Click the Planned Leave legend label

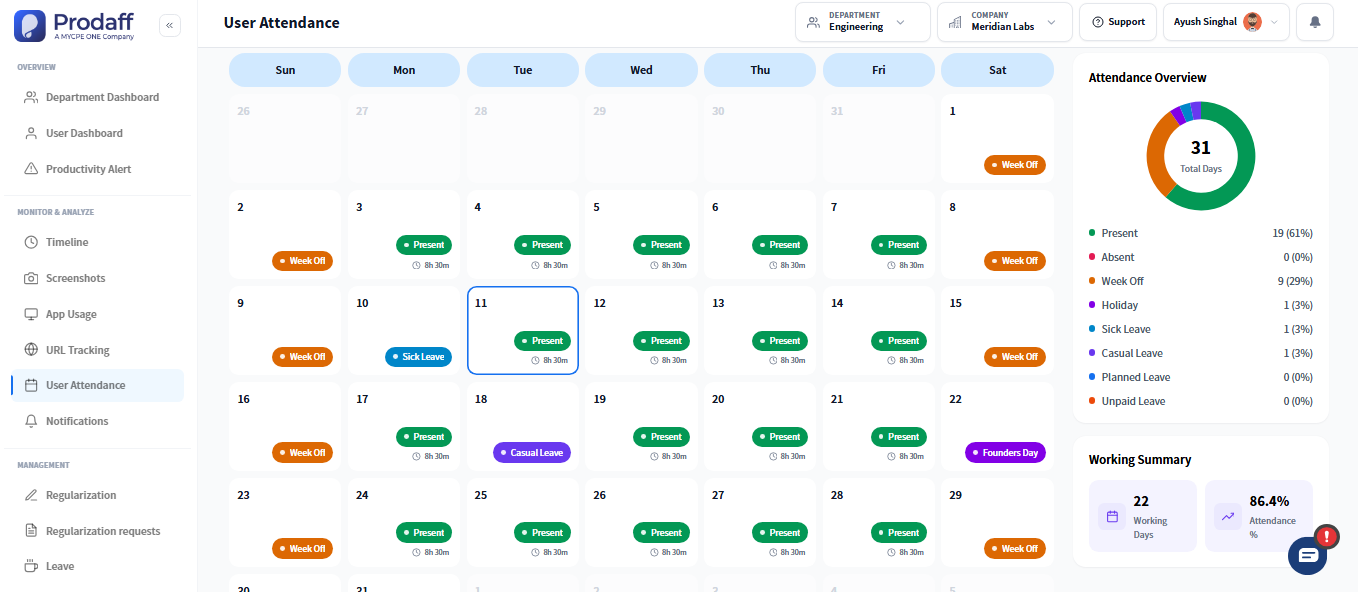point(1136,377)
